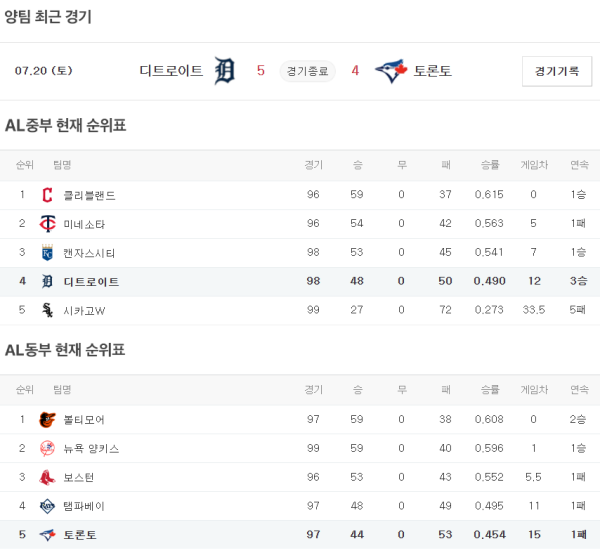Click the 게임차 column header in AL동부 table
Viewport: 600px width, 553px height.
(534, 390)
